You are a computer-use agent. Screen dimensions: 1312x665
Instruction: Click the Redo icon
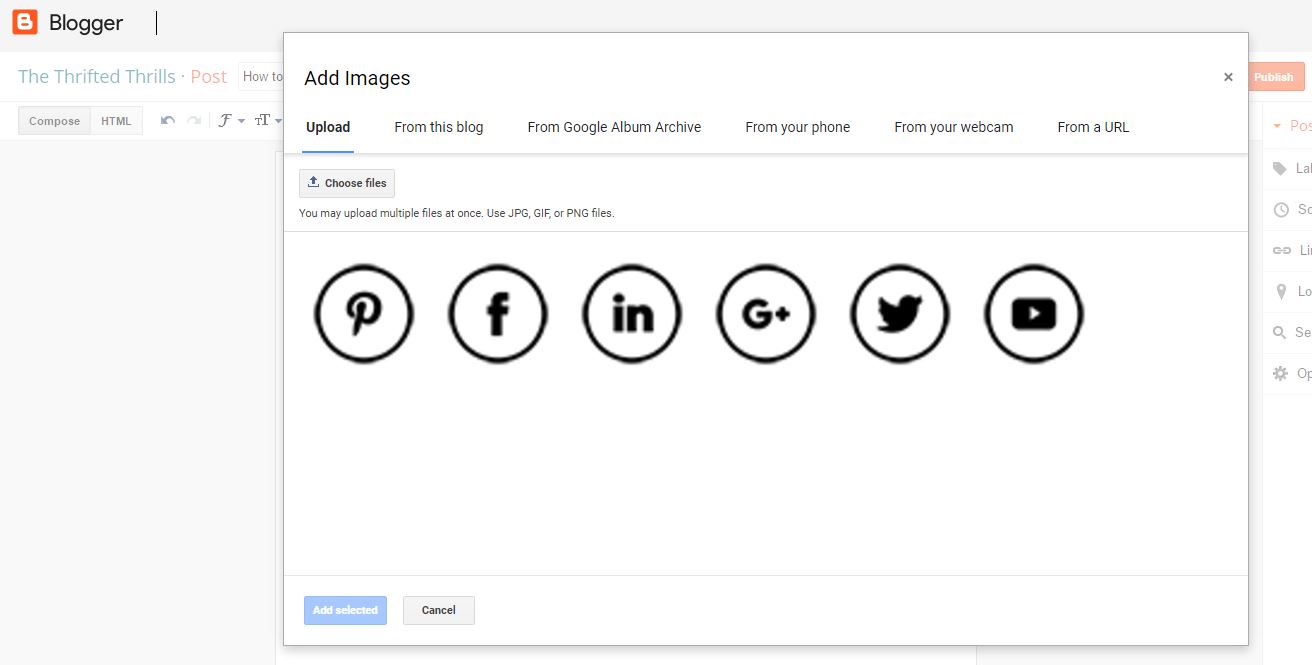click(193, 119)
